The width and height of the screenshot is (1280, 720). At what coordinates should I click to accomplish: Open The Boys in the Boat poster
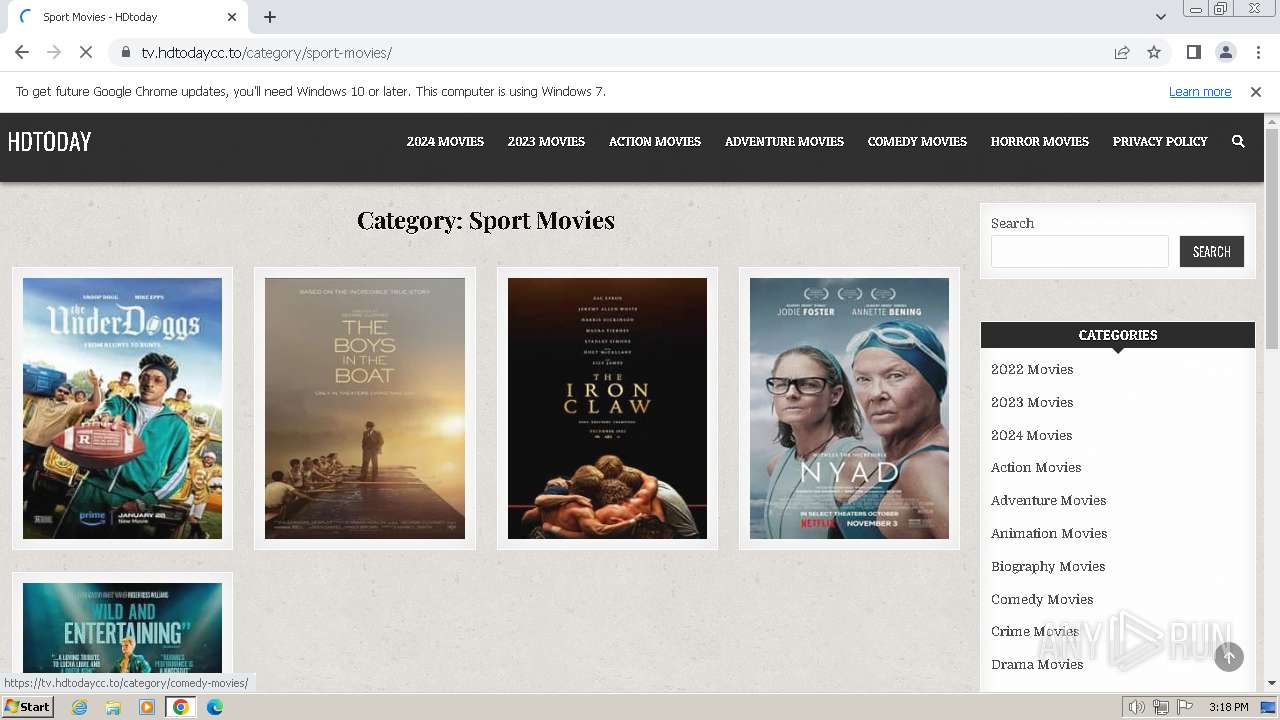coord(365,408)
